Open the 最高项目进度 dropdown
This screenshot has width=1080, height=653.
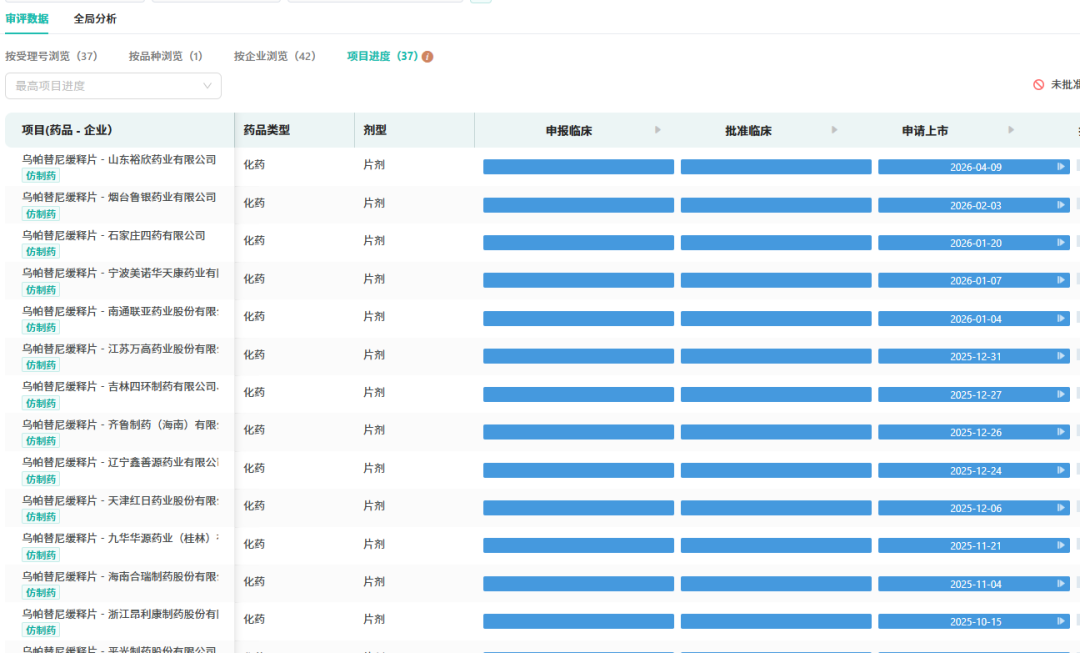coord(113,86)
